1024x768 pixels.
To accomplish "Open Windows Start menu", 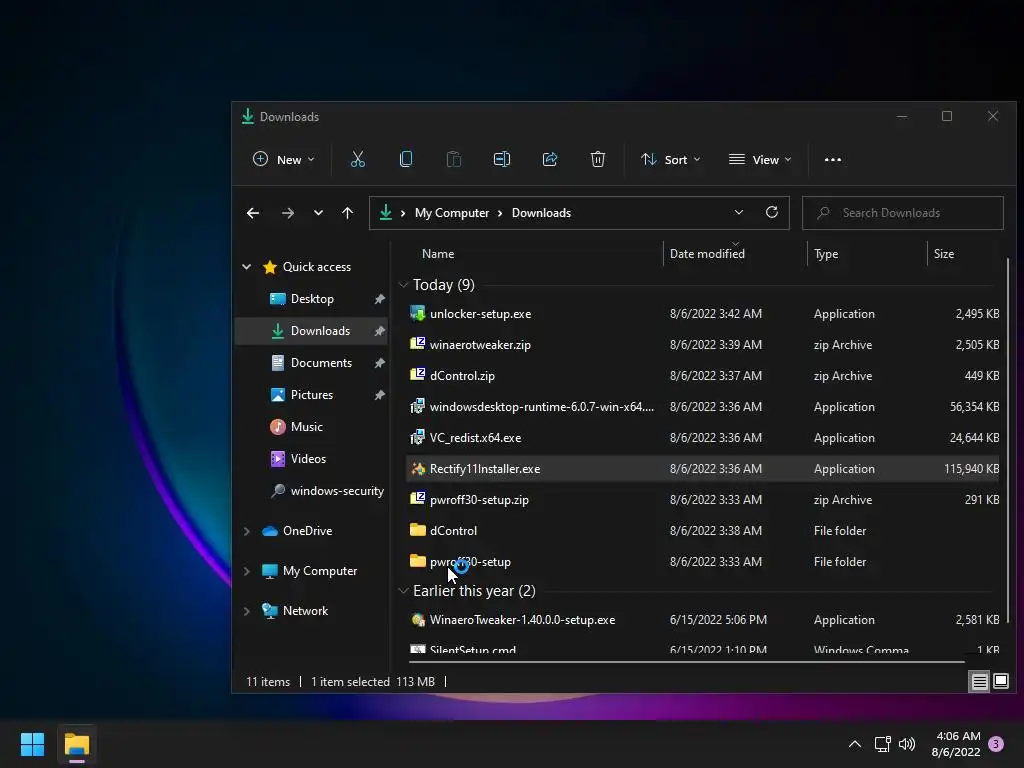I will tap(32, 744).
